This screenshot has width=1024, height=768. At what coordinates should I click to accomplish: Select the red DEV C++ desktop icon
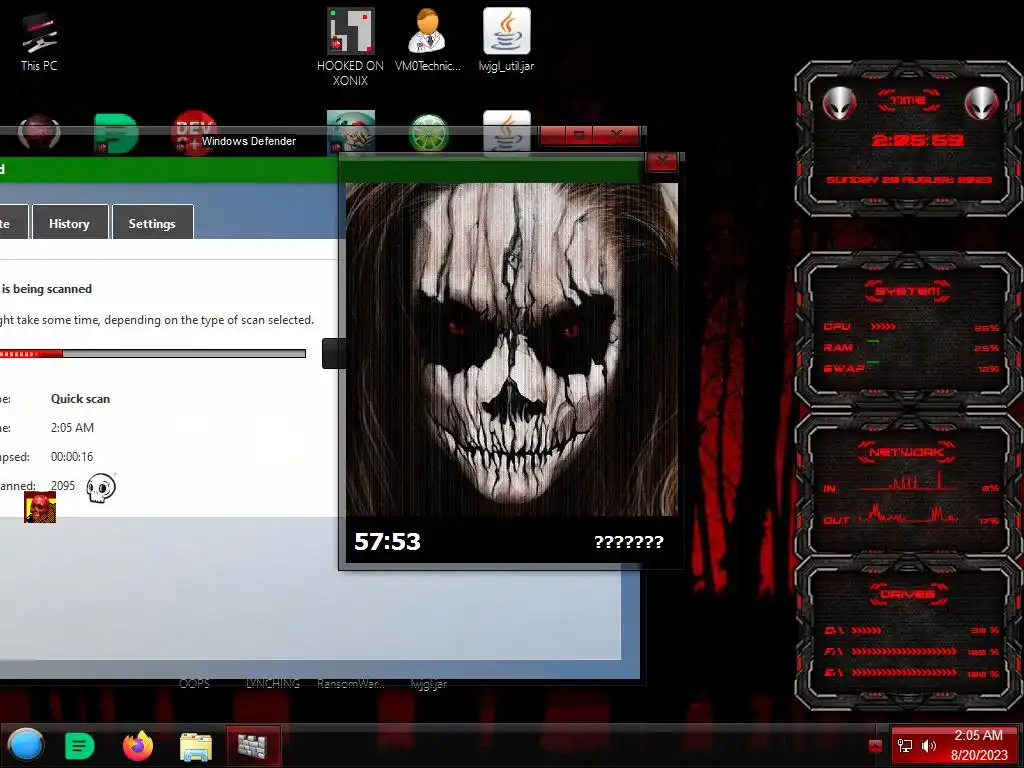coord(194,133)
